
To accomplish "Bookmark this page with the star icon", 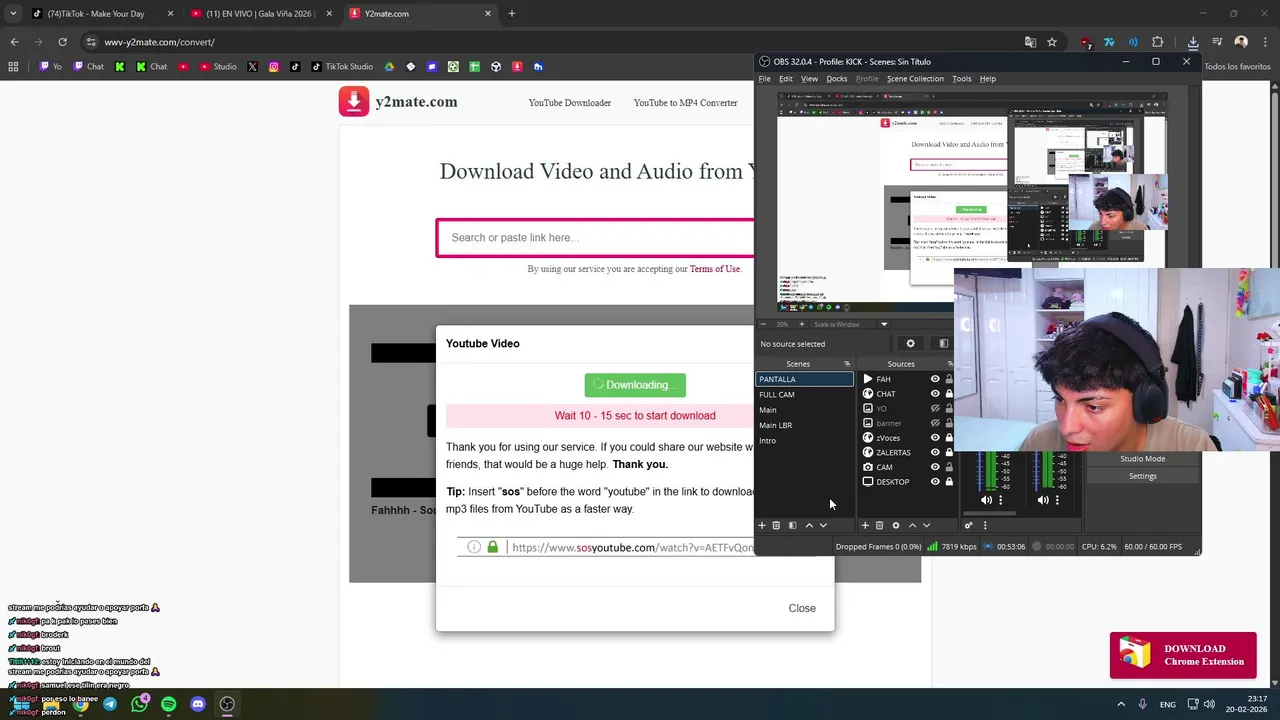I will click(1052, 42).
